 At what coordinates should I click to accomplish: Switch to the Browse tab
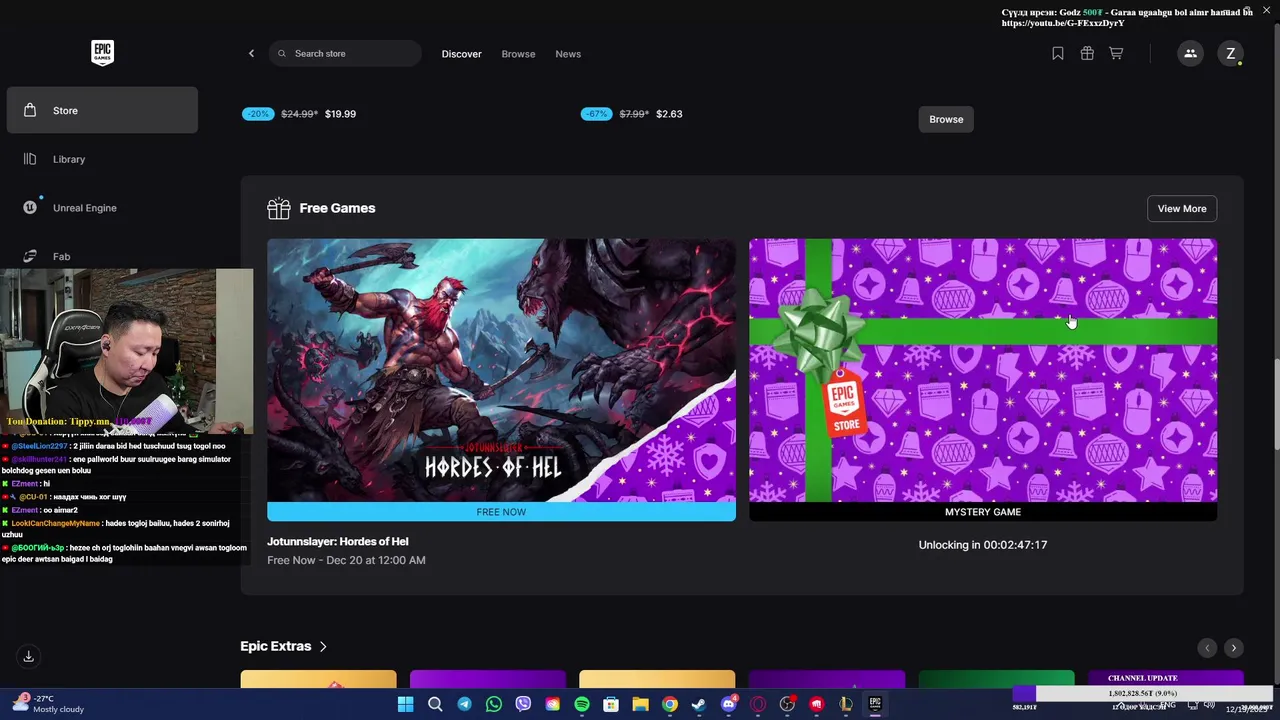click(518, 54)
